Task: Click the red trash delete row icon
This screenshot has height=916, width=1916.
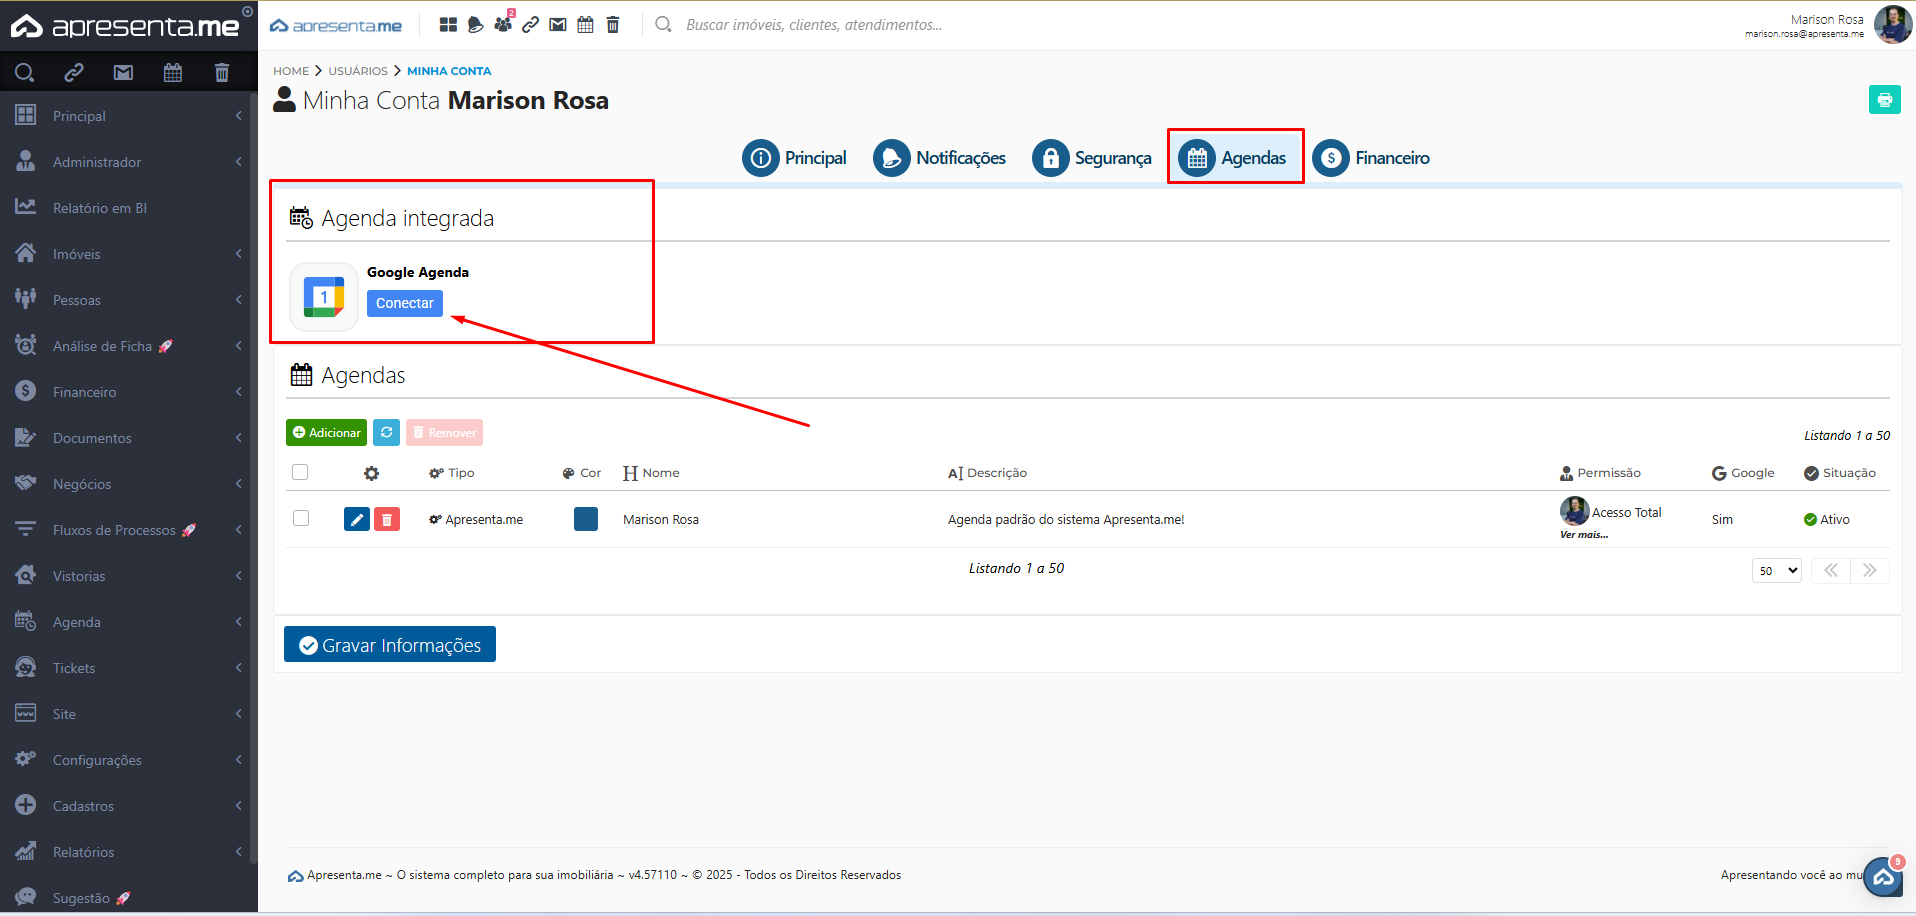Action: point(387,519)
